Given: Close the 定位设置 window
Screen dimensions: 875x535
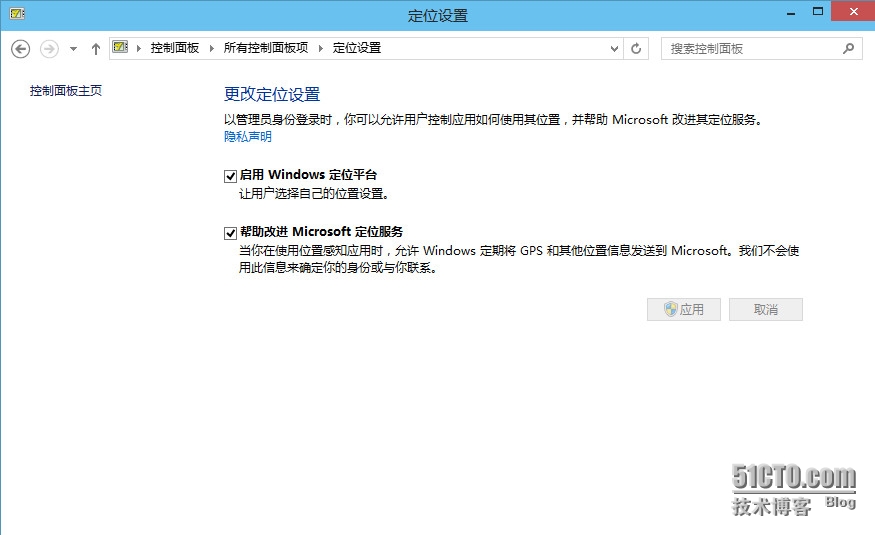Looking at the screenshot, I should [x=853, y=11].
